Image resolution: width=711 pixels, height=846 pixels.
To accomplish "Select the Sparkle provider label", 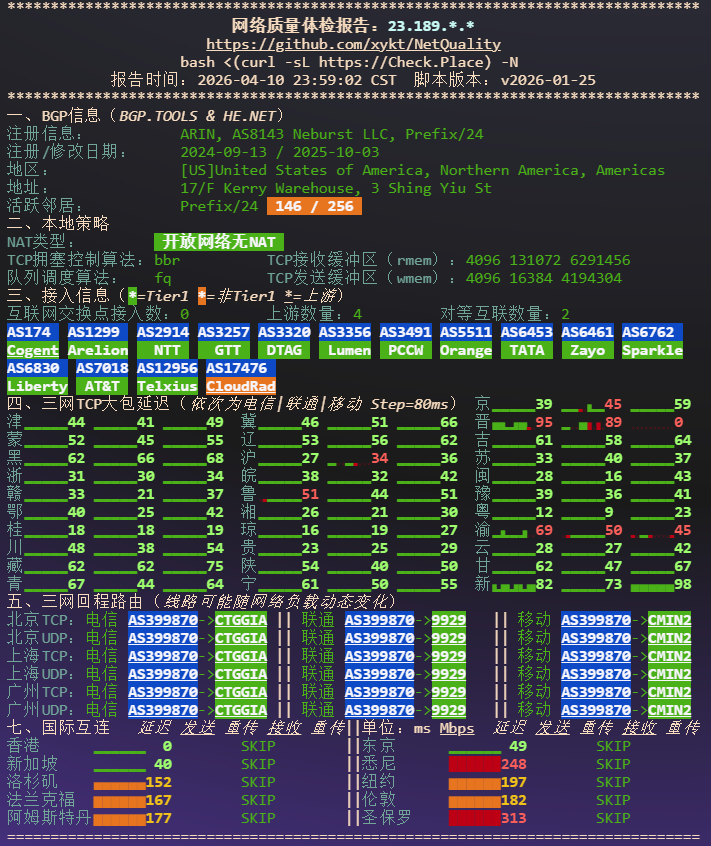I will [652, 350].
